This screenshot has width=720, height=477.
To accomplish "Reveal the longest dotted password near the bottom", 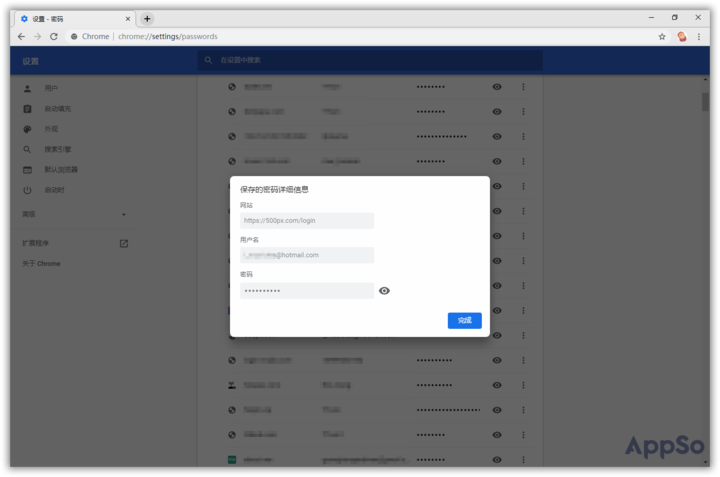I will [x=497, y=410].
